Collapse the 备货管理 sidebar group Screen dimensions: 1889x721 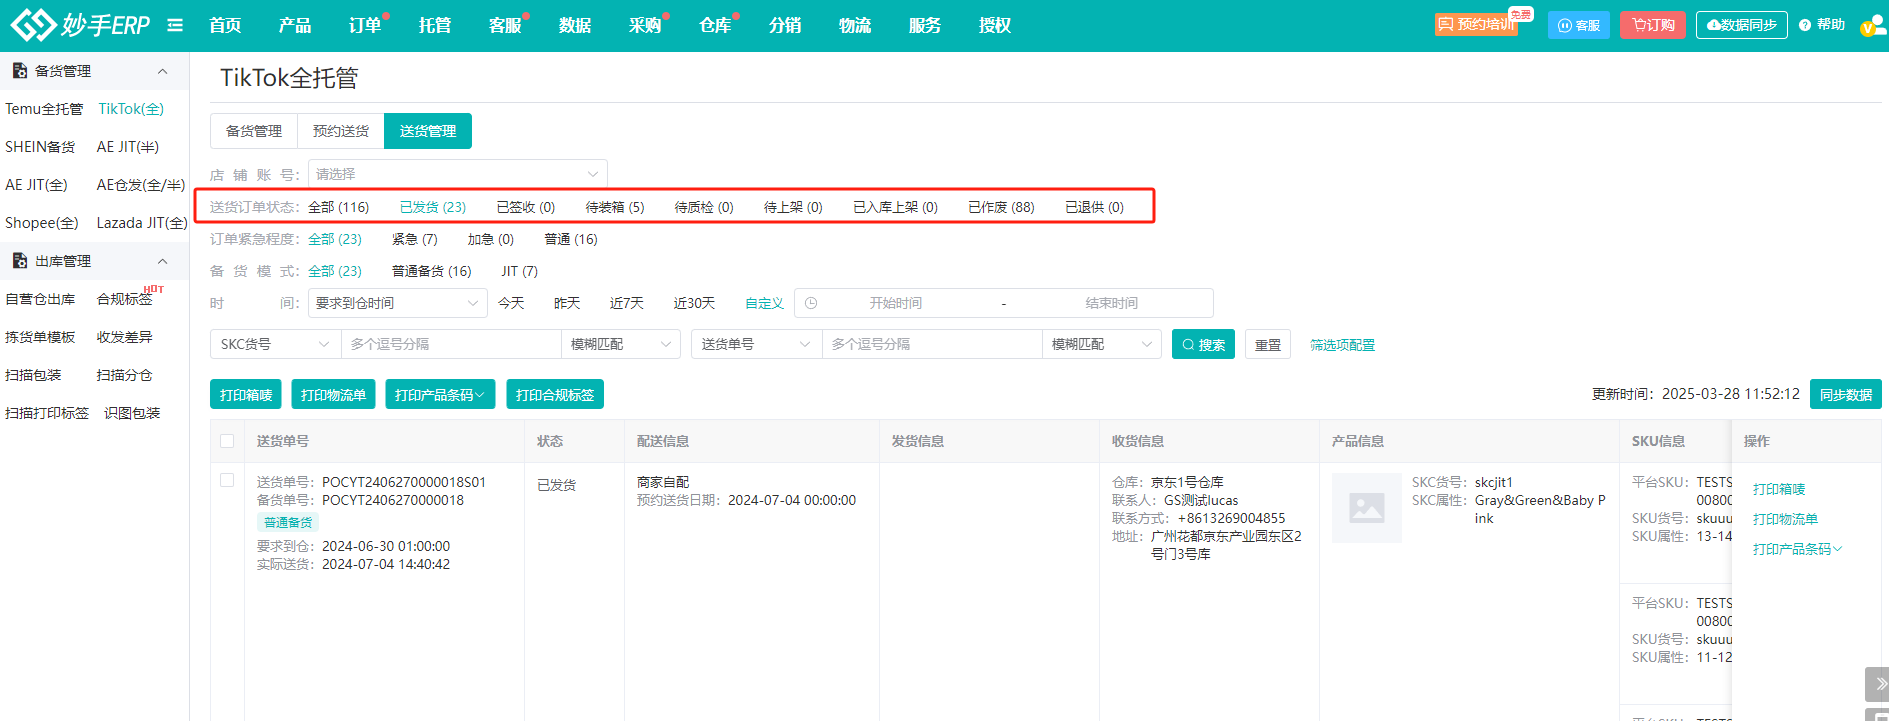[x=163, y=71]
